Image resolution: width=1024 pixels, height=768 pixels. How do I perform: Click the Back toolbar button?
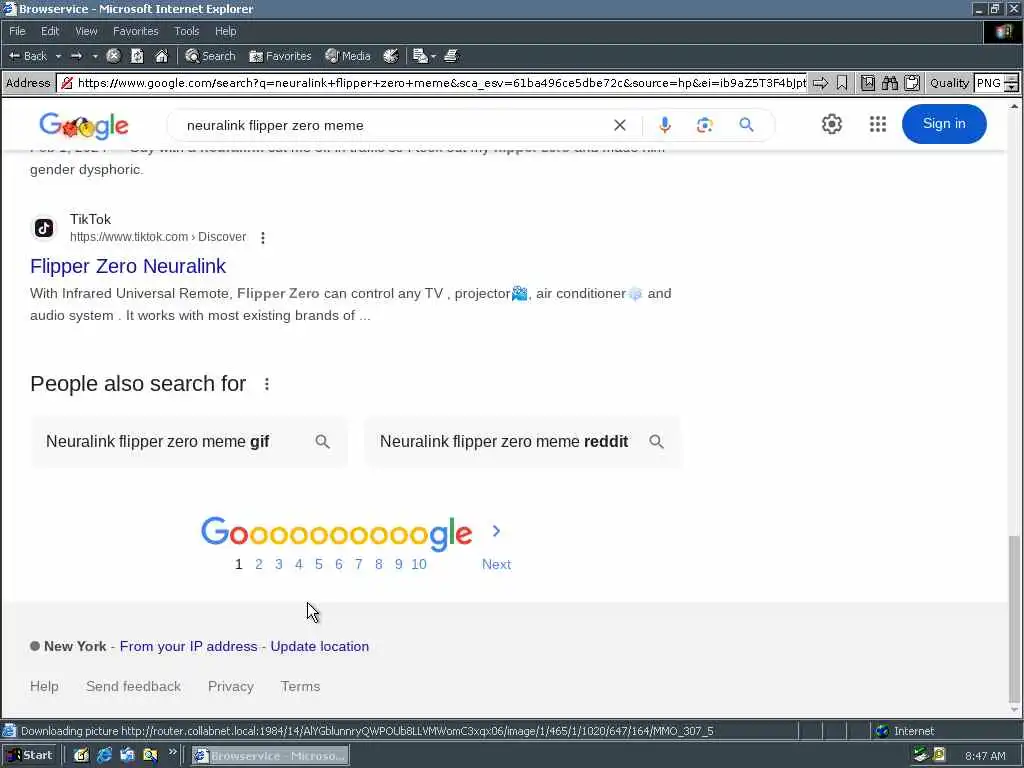(27, 56)
